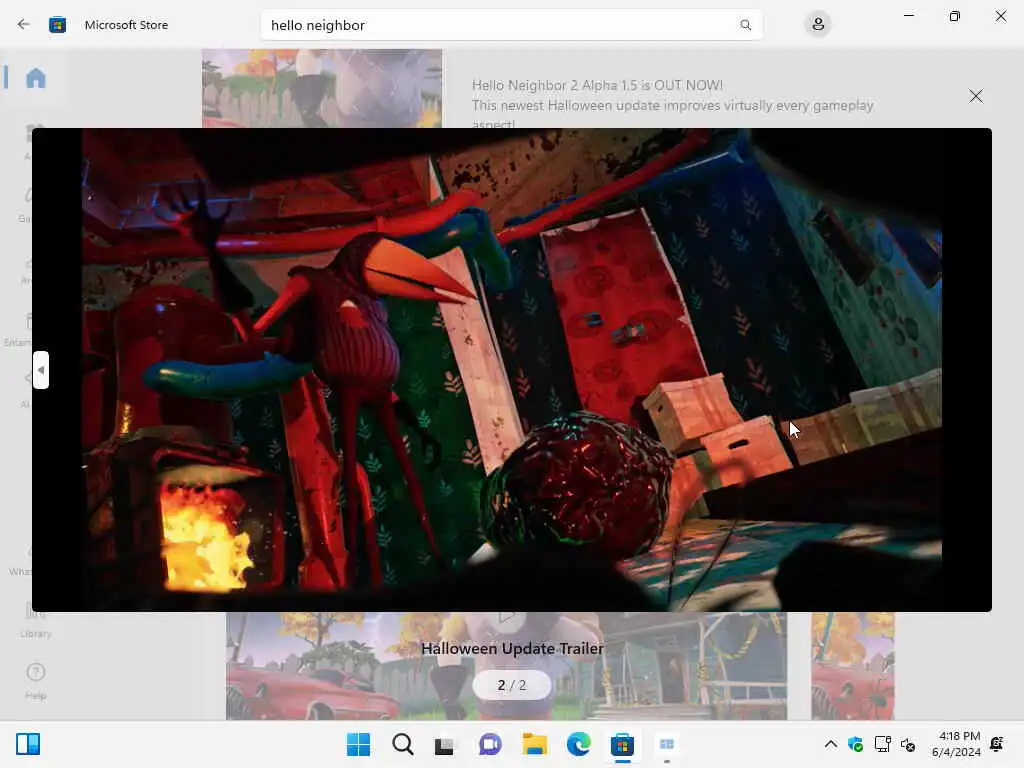Viewport: 1024px width, 768px height.
Task: Click the Microsoft Store taskbar icon
Action: (x=622, y=744)
